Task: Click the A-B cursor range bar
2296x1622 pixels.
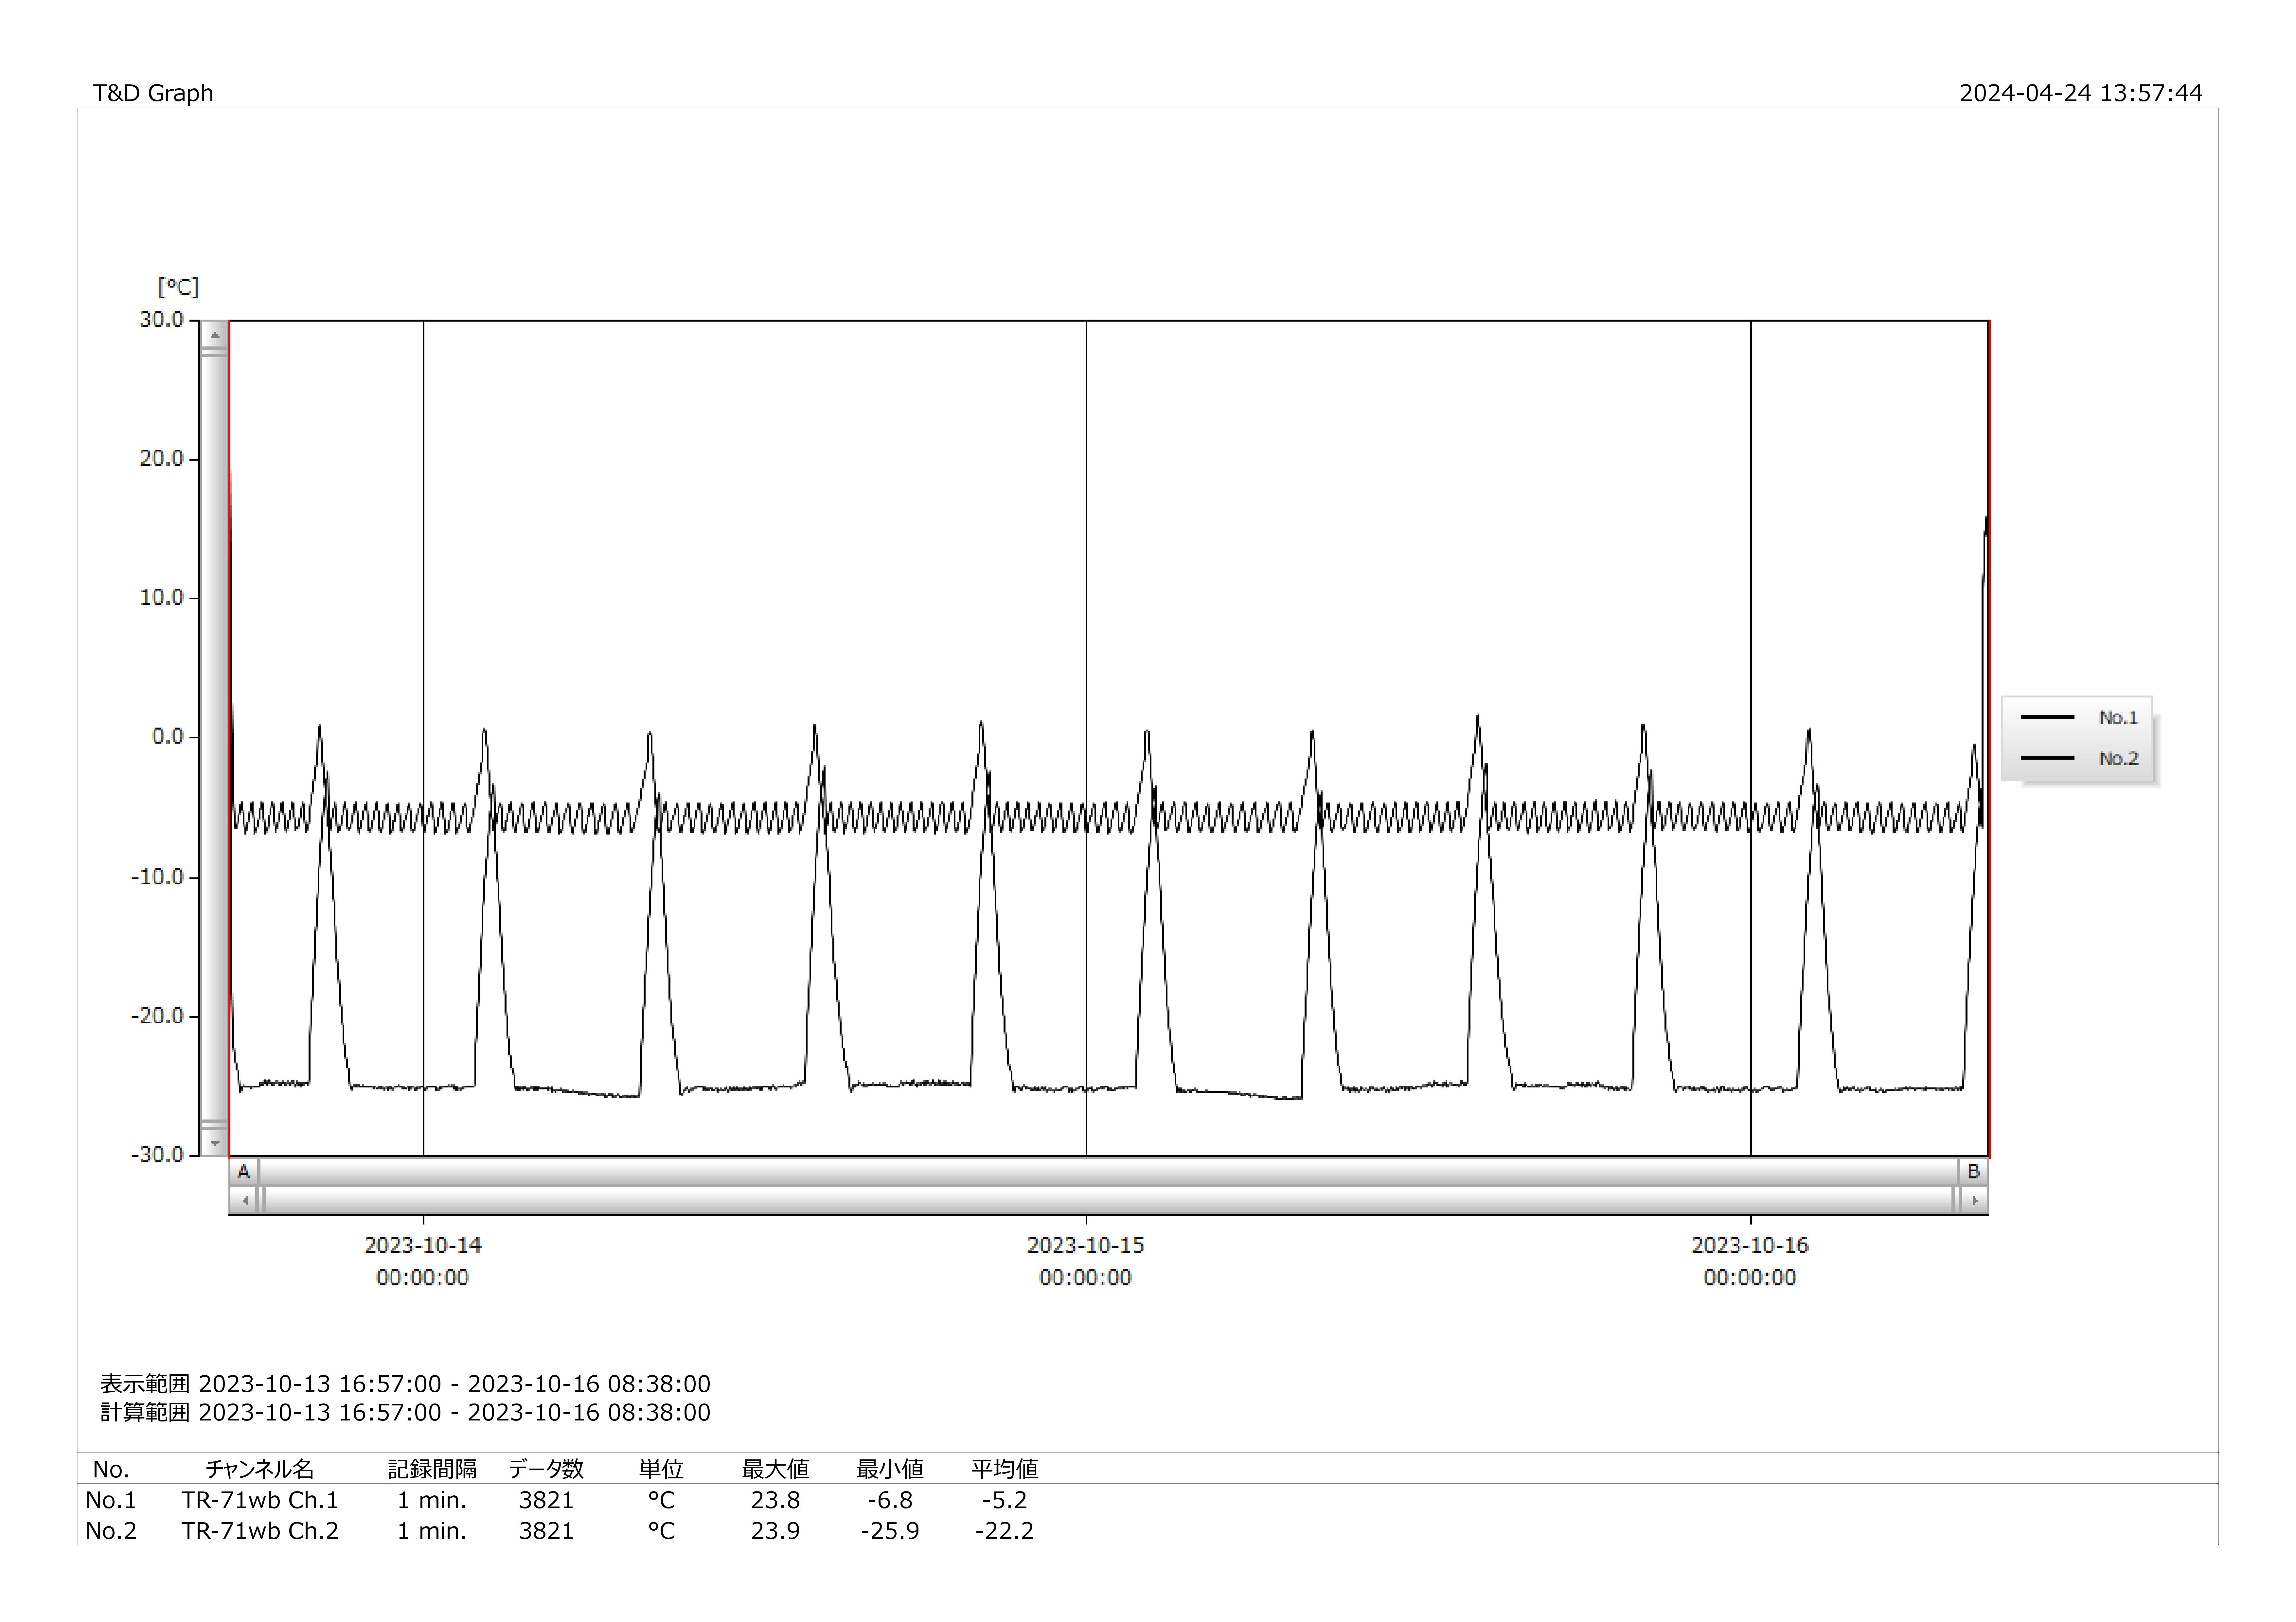Action: coord(1108,1171)
